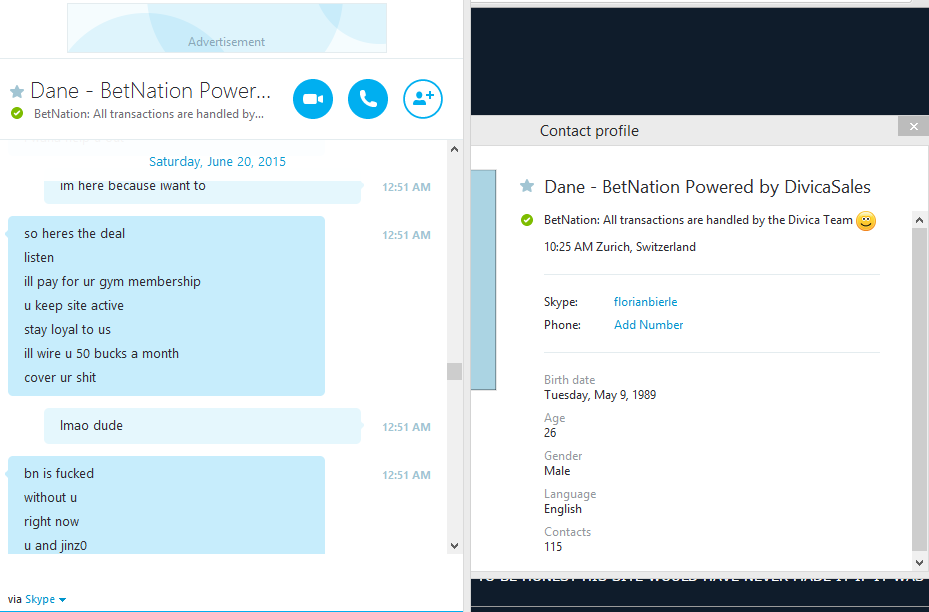
Task: Click the Contacts count 115
Action: coord(553,547)
